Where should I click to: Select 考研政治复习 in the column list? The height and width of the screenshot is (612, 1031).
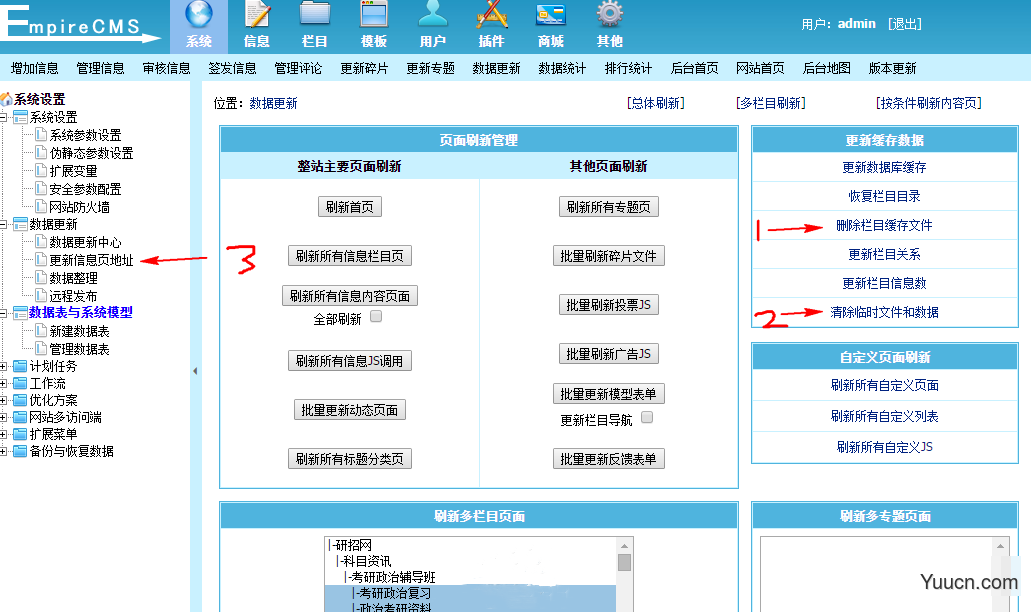click(x=395, y=594)
